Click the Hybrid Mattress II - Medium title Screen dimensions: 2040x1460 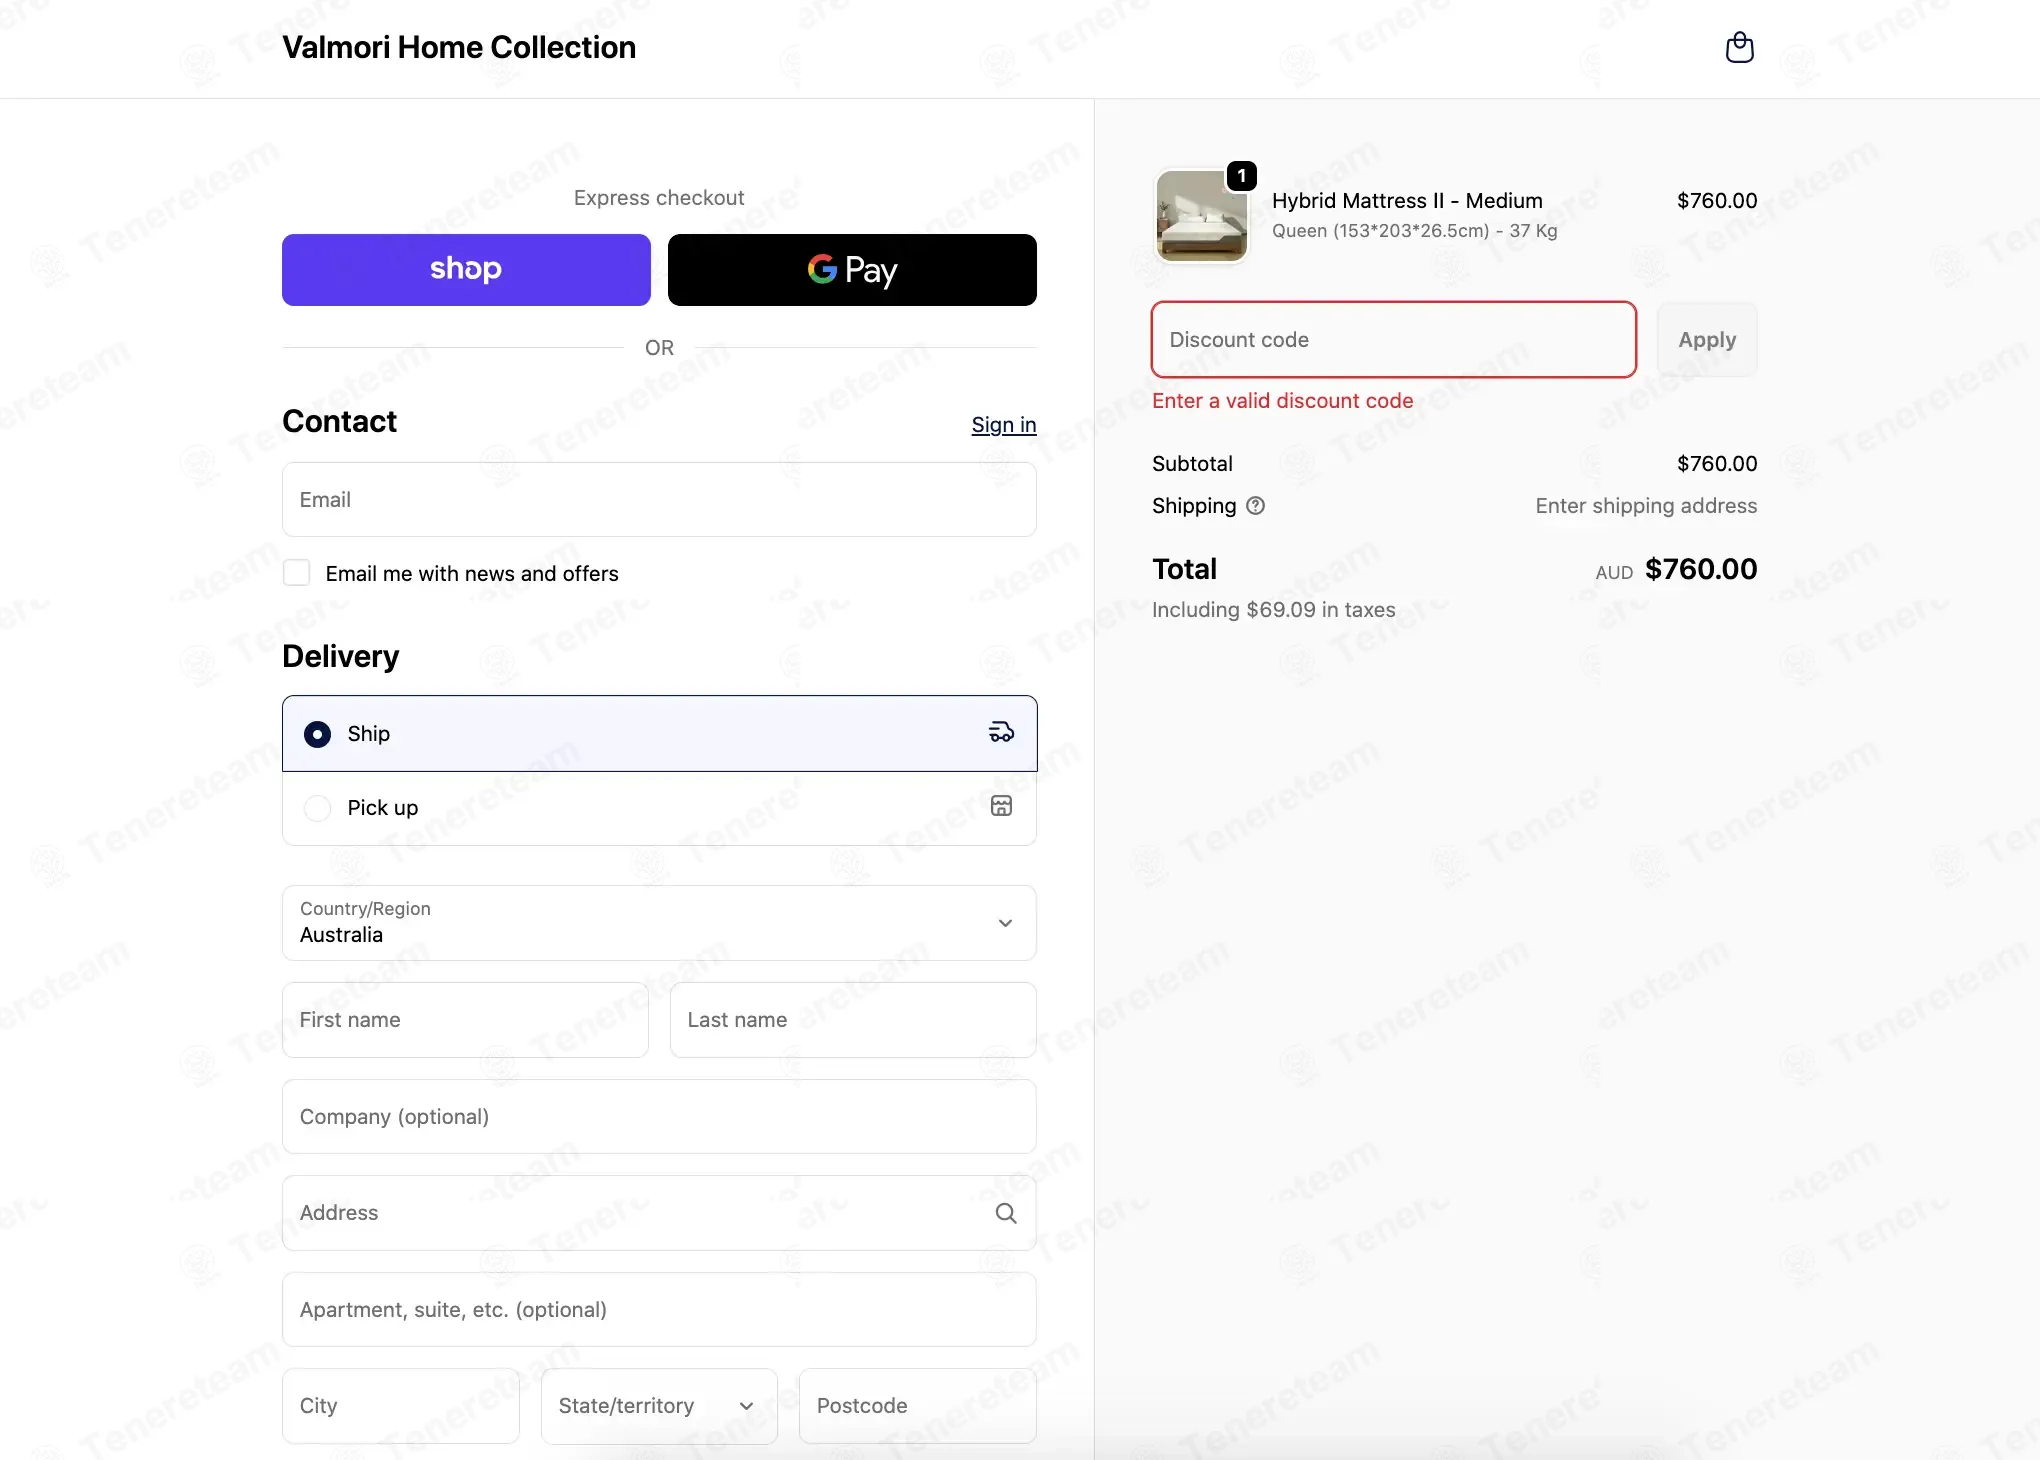point(1407,201)
